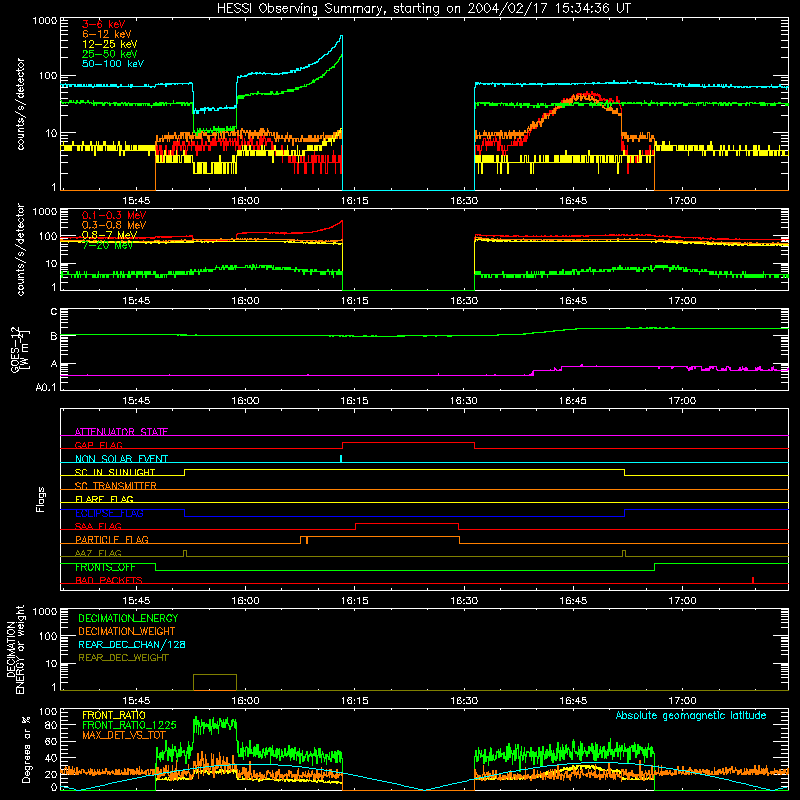Select the SC_IN_SUNLIGHT flag label
The height and width of the screenshot is (800, 800).
click(115, 472)
